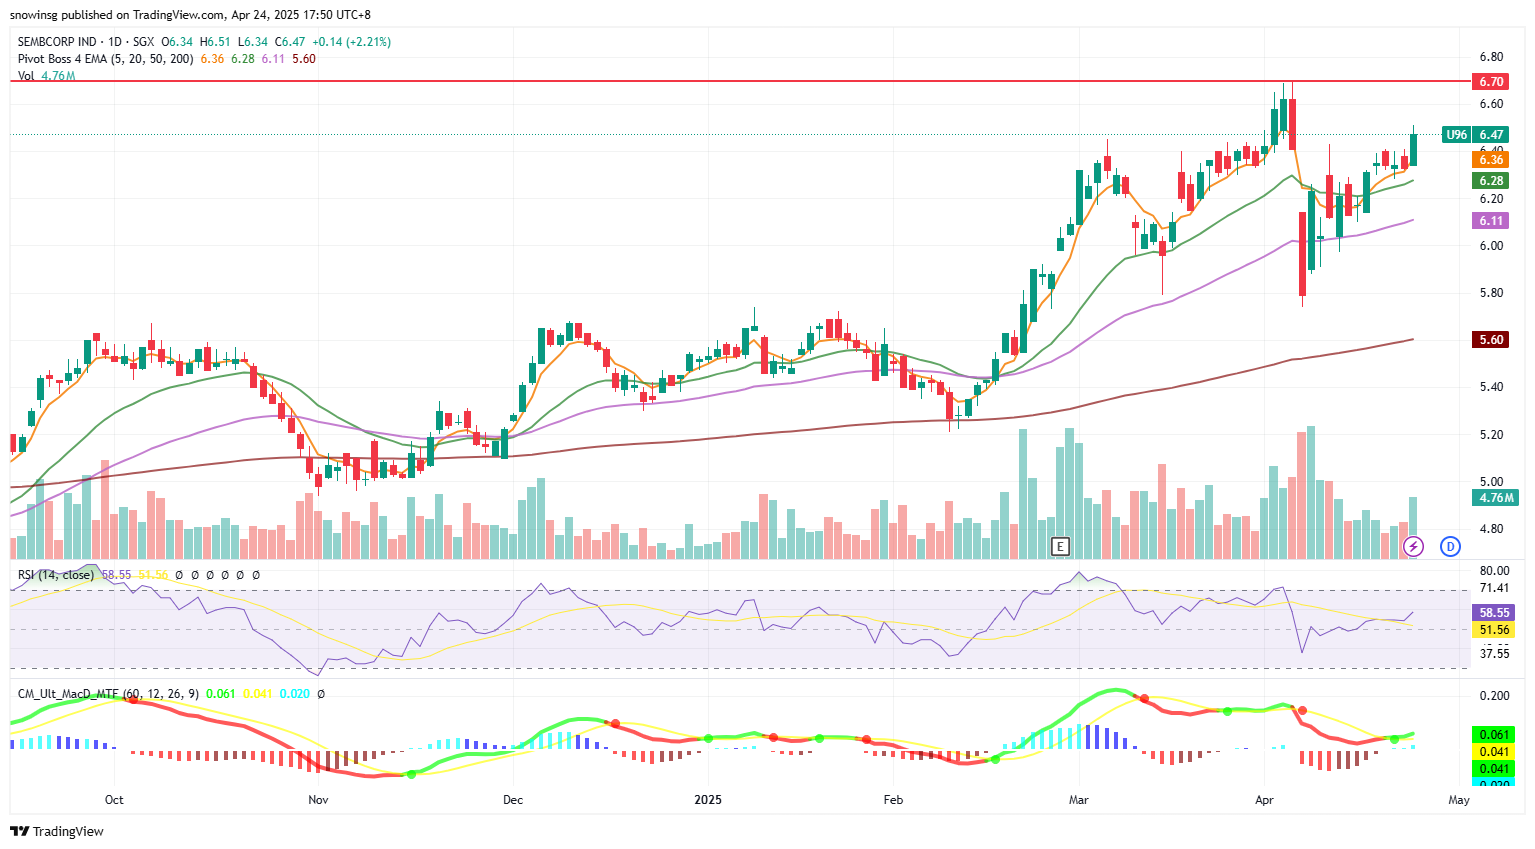Select the Pivot Boss 4 EMA indicator legend
The height and width of the screenshot is (849, 1535).
pos(106,59)
